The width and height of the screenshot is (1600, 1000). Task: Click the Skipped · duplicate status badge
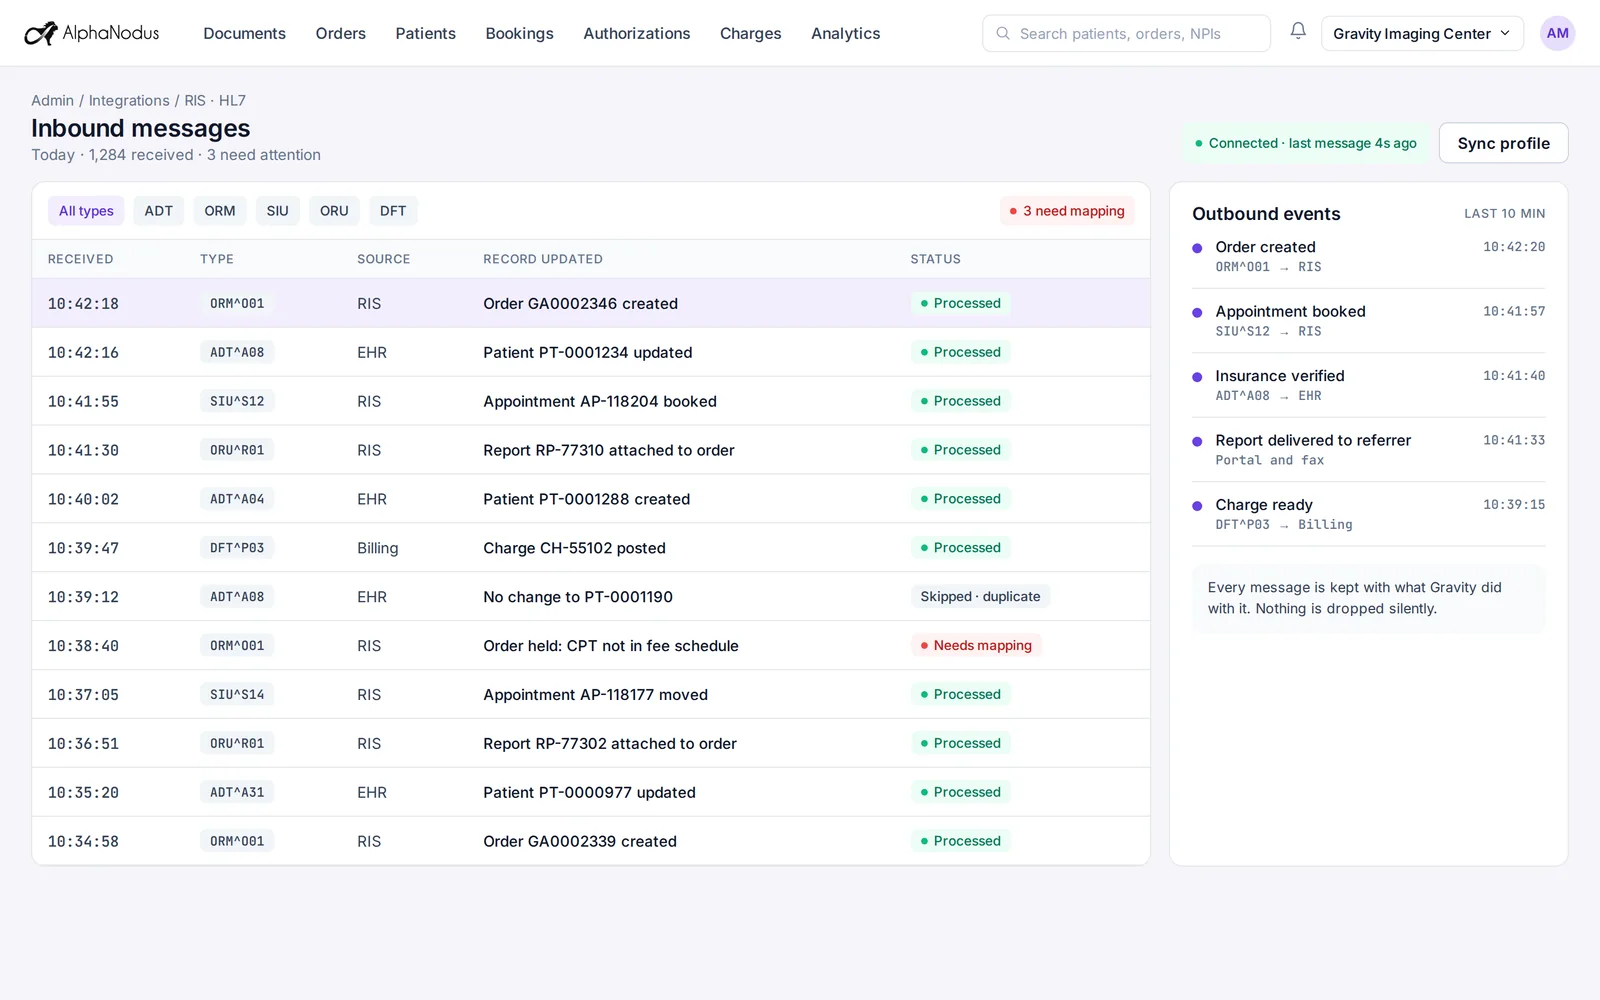pyautogui.click(x=980, y=596)
